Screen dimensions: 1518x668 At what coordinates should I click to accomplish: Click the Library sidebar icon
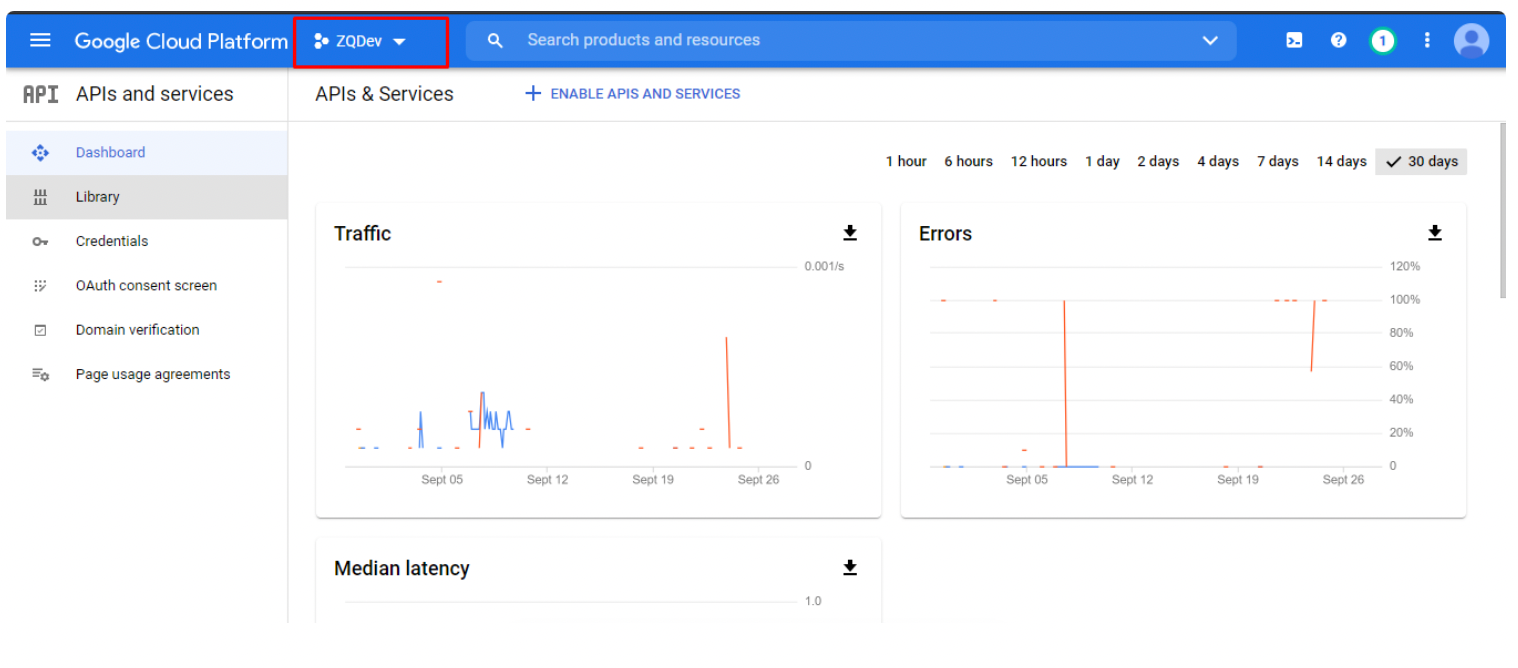tap(40, 197)
